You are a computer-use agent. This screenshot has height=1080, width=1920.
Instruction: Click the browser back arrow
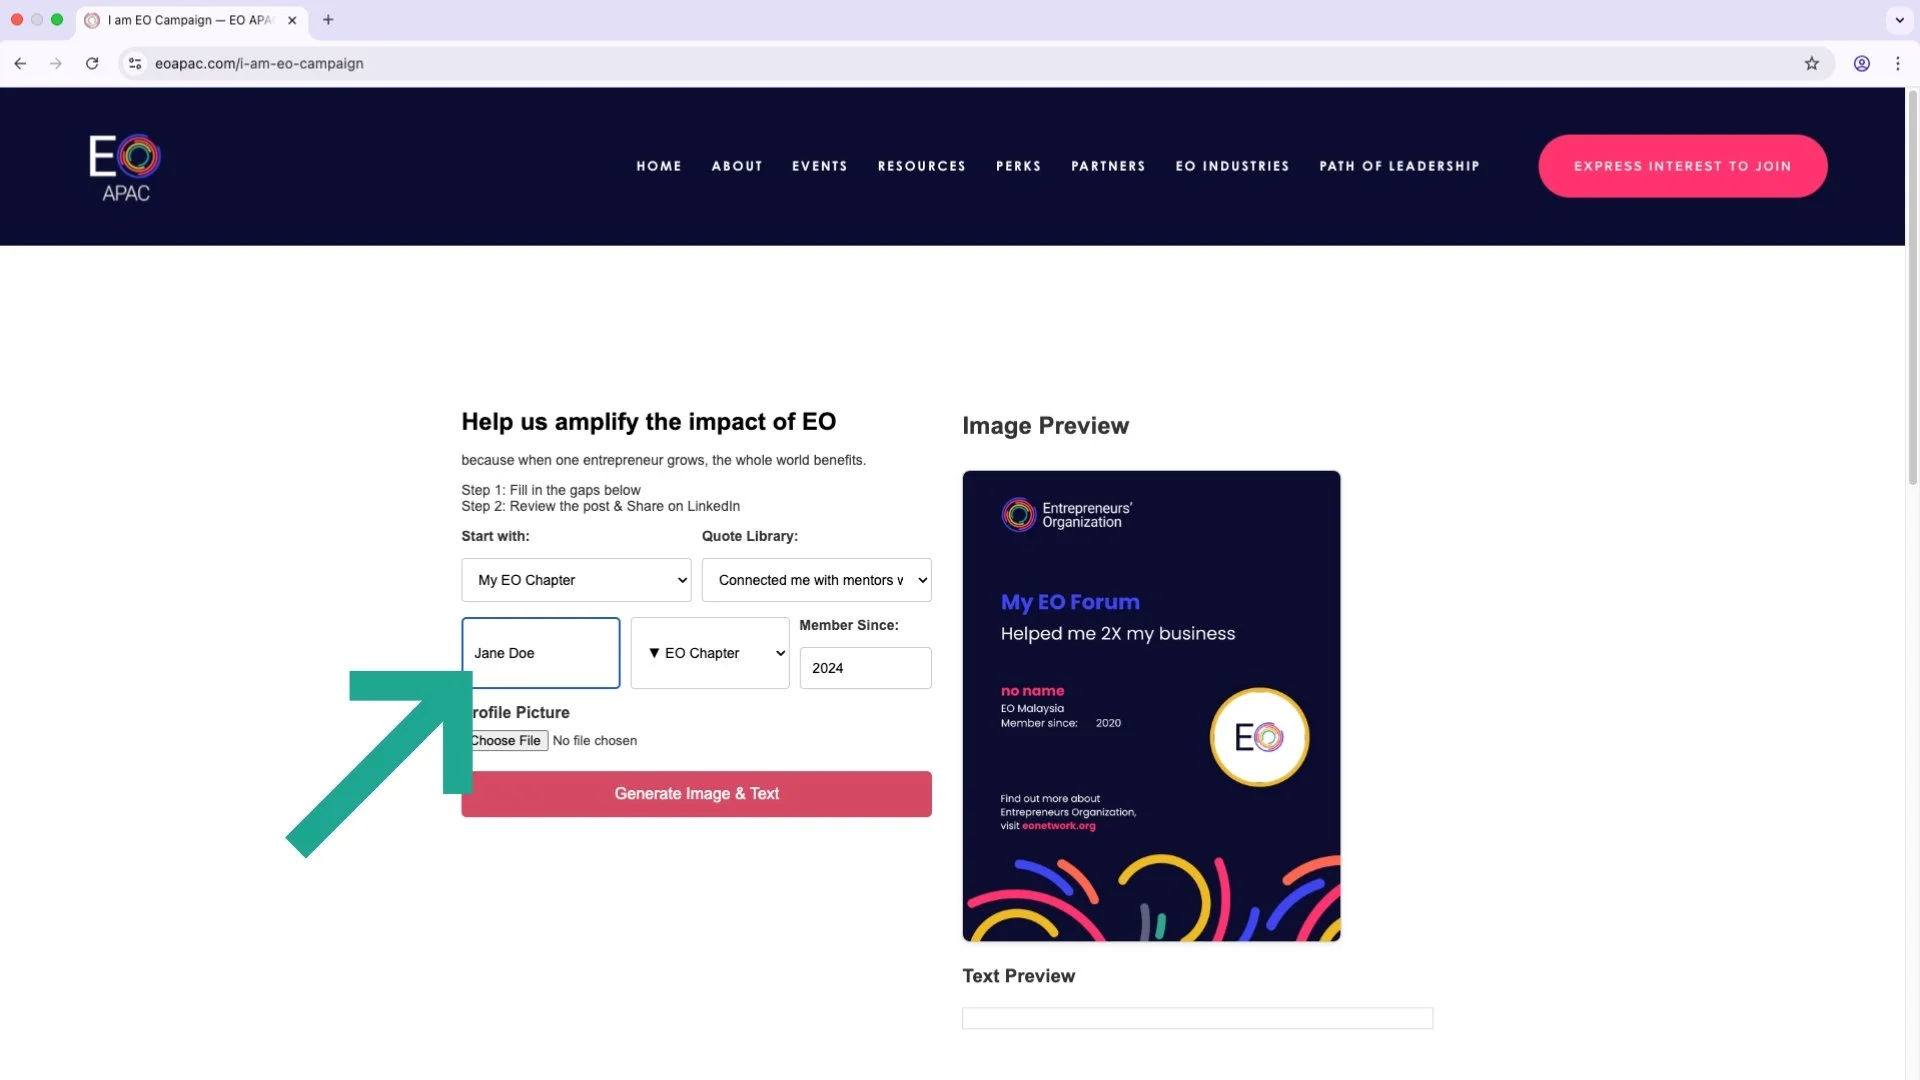click(20, 63)
